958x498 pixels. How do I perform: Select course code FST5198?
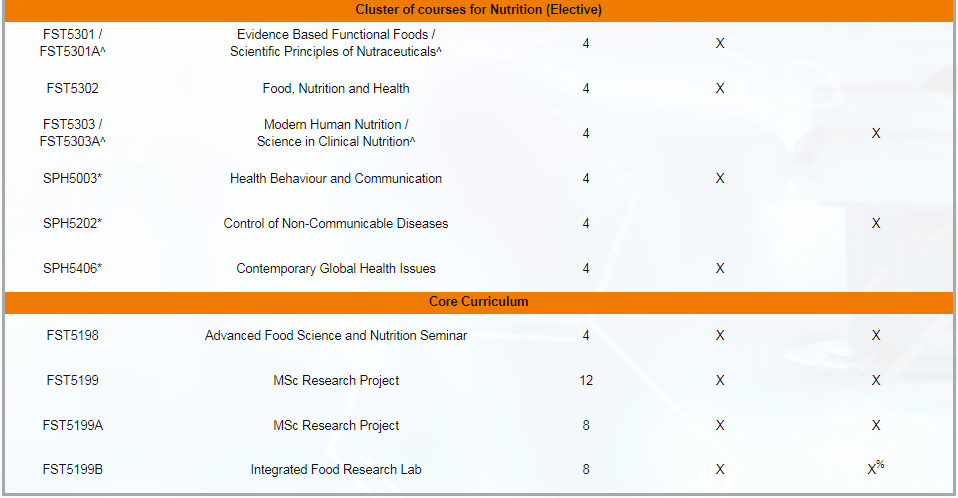[x=72, y=335]
